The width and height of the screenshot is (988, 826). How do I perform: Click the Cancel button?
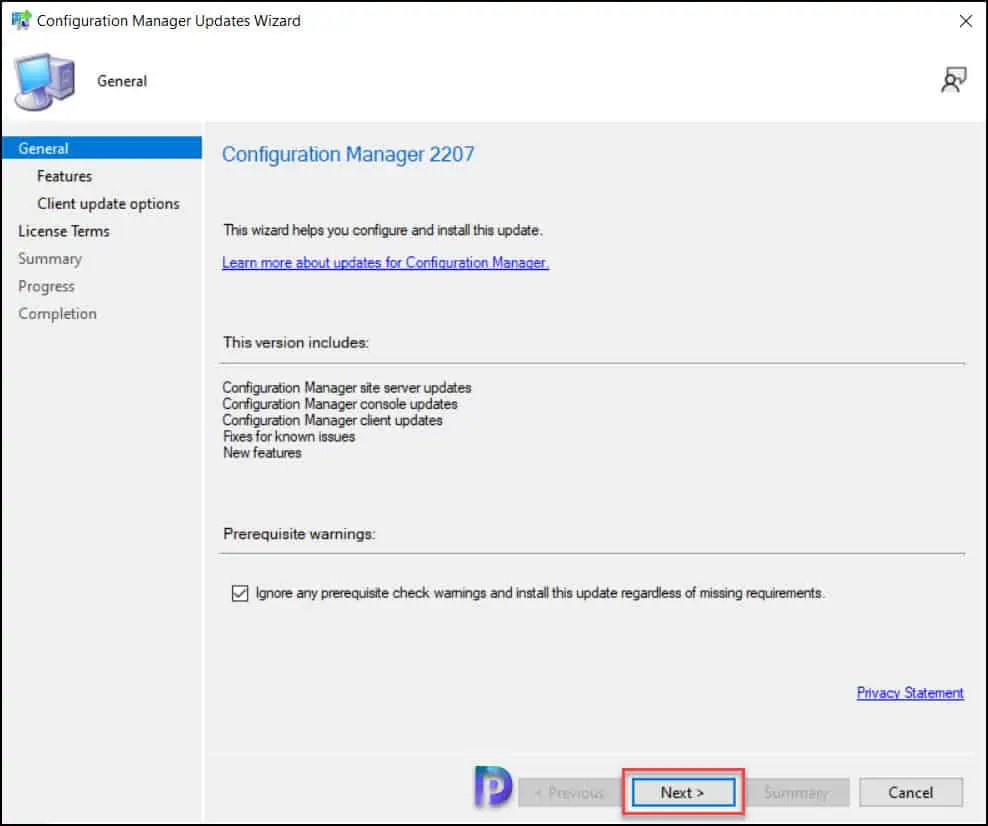[x=910, y=792]
